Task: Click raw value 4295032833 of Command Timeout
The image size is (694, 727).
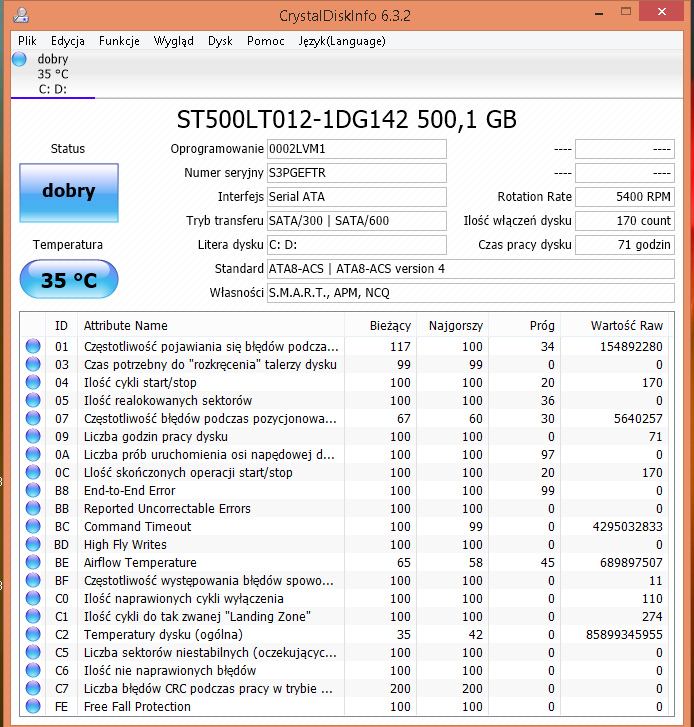Action: click(x=627, y=526)
